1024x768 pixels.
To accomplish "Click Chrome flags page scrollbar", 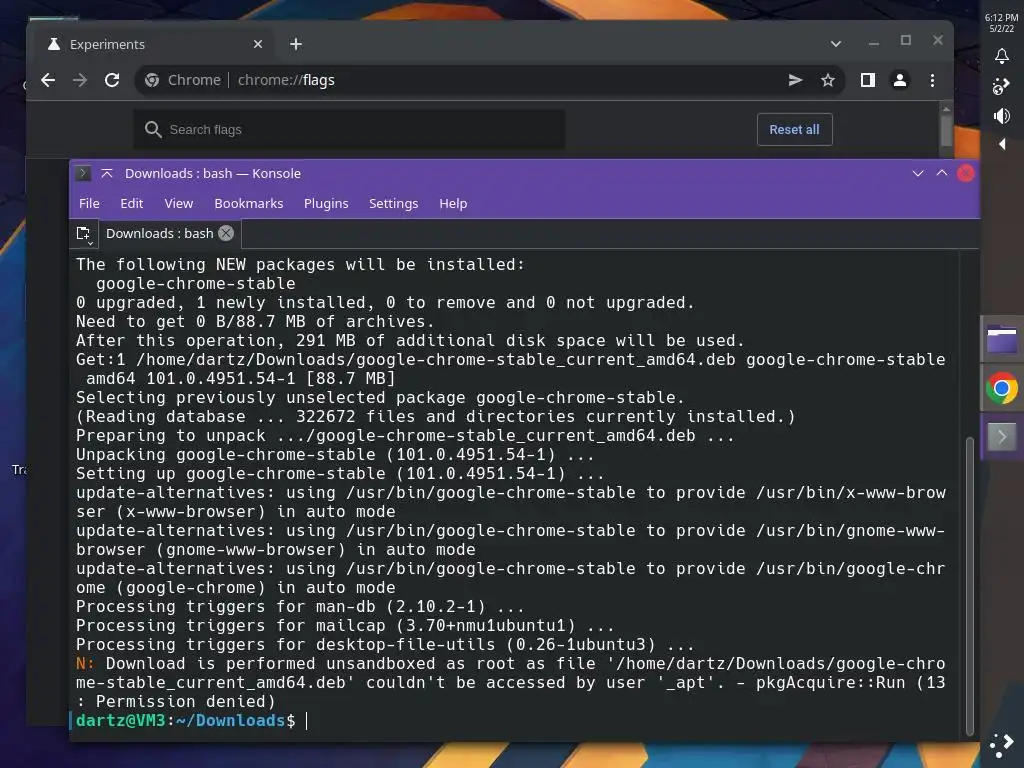I will tap(946, 130).
